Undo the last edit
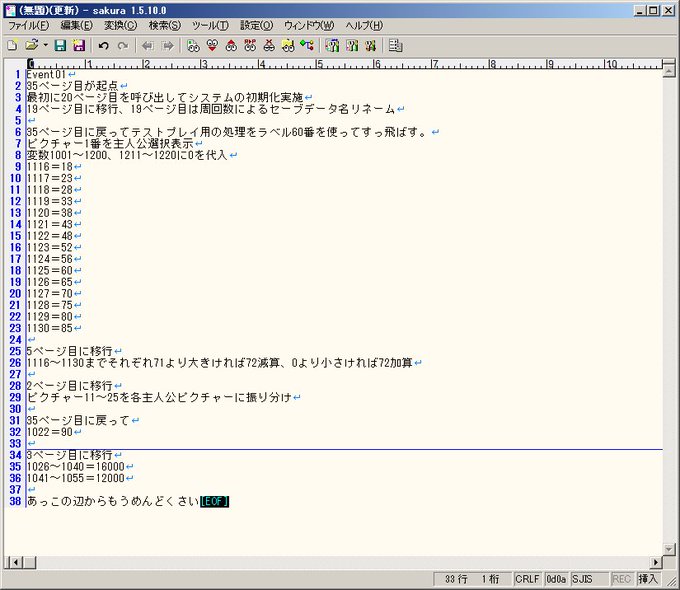Viewport: 680px width, 590px height. click(103, 45)
